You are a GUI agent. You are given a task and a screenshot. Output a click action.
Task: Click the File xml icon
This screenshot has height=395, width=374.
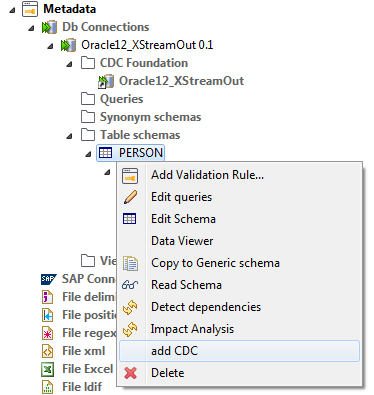point(48,351)
